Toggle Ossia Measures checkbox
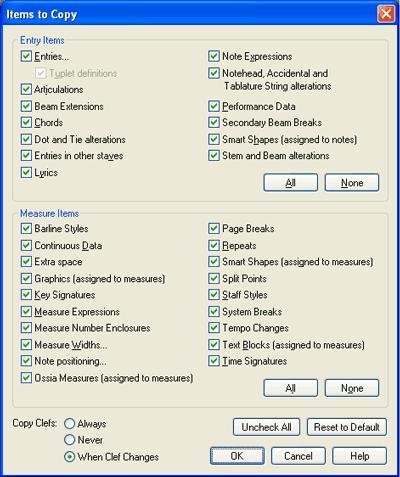 point(26,378)
